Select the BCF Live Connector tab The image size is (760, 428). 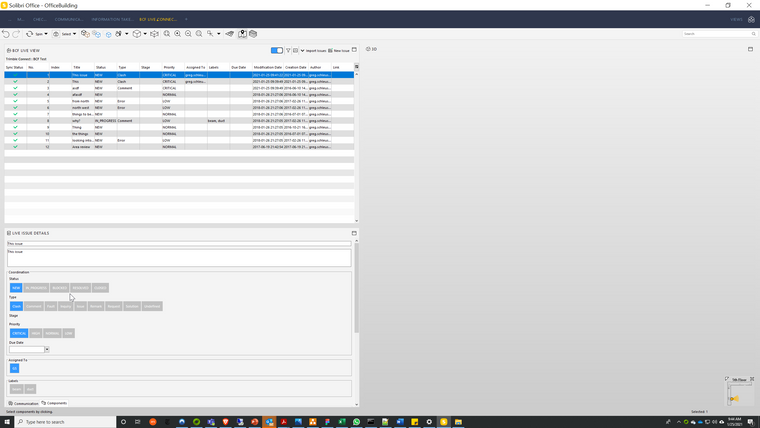[x=158, y=19]
